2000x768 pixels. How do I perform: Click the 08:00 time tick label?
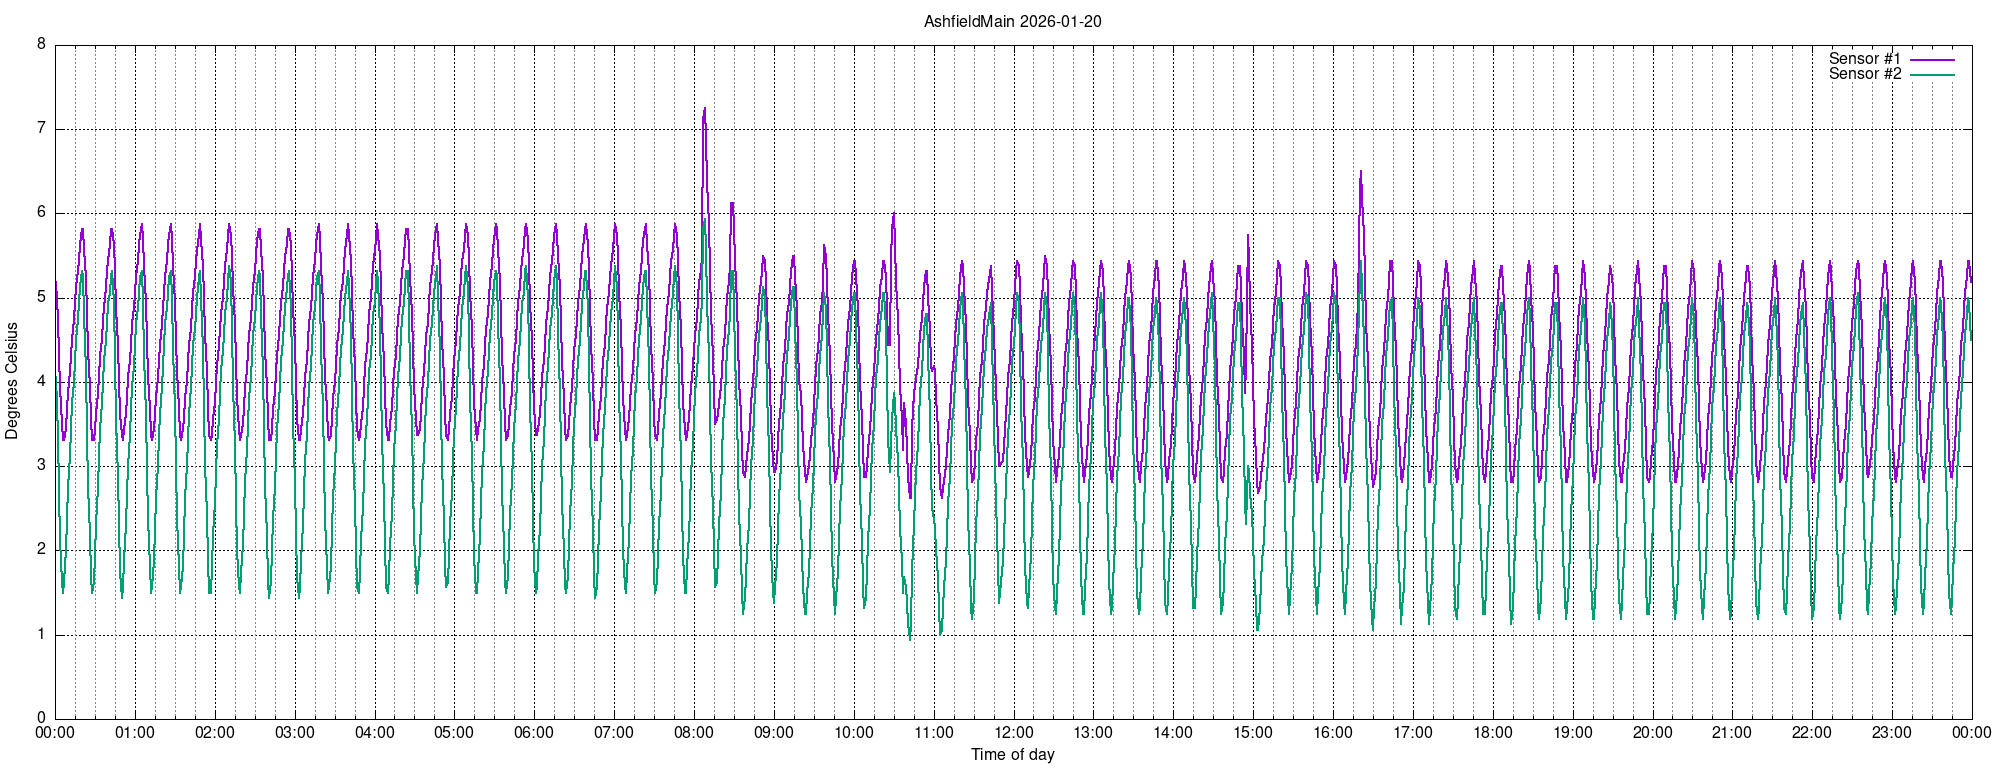click(x=693, y=733)
